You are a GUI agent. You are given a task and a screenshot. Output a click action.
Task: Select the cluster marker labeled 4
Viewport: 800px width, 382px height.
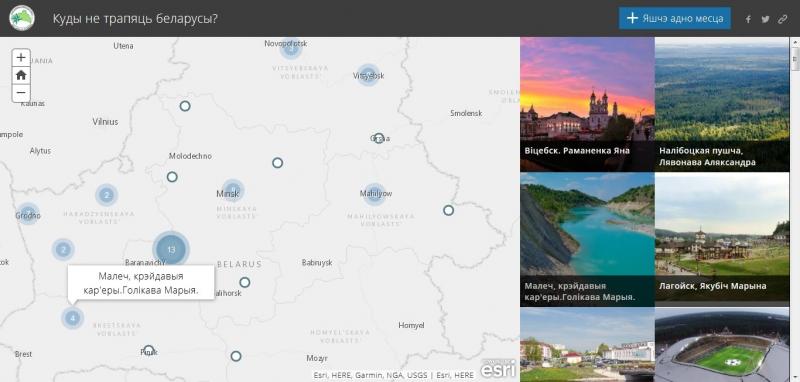pyautogui.click(x=72, y=318)
